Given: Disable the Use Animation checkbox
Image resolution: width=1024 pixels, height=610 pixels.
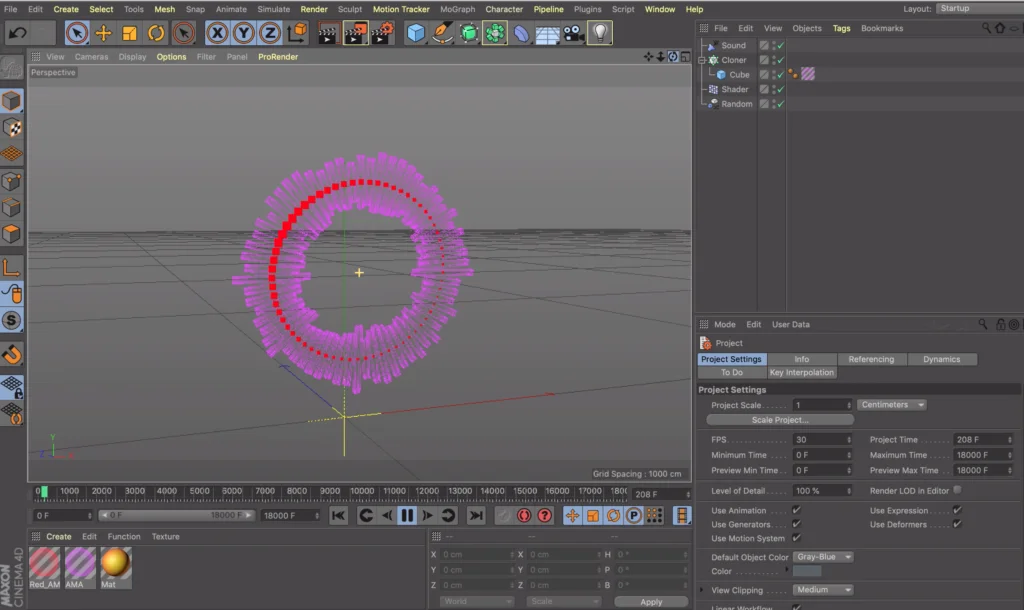Looking at the screenshot, I should pos(796,511).
